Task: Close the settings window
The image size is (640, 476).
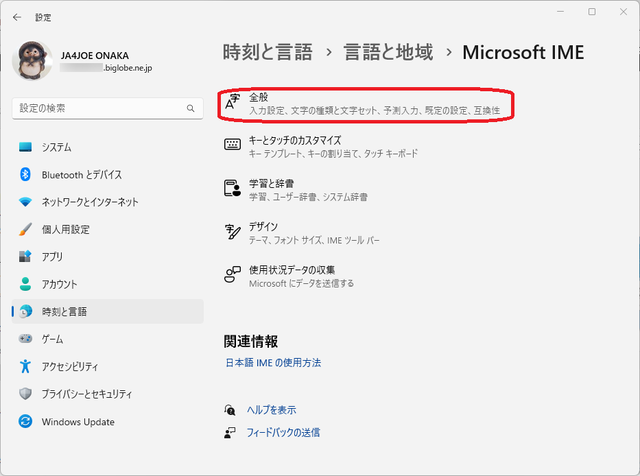Action: click(623, 12)
